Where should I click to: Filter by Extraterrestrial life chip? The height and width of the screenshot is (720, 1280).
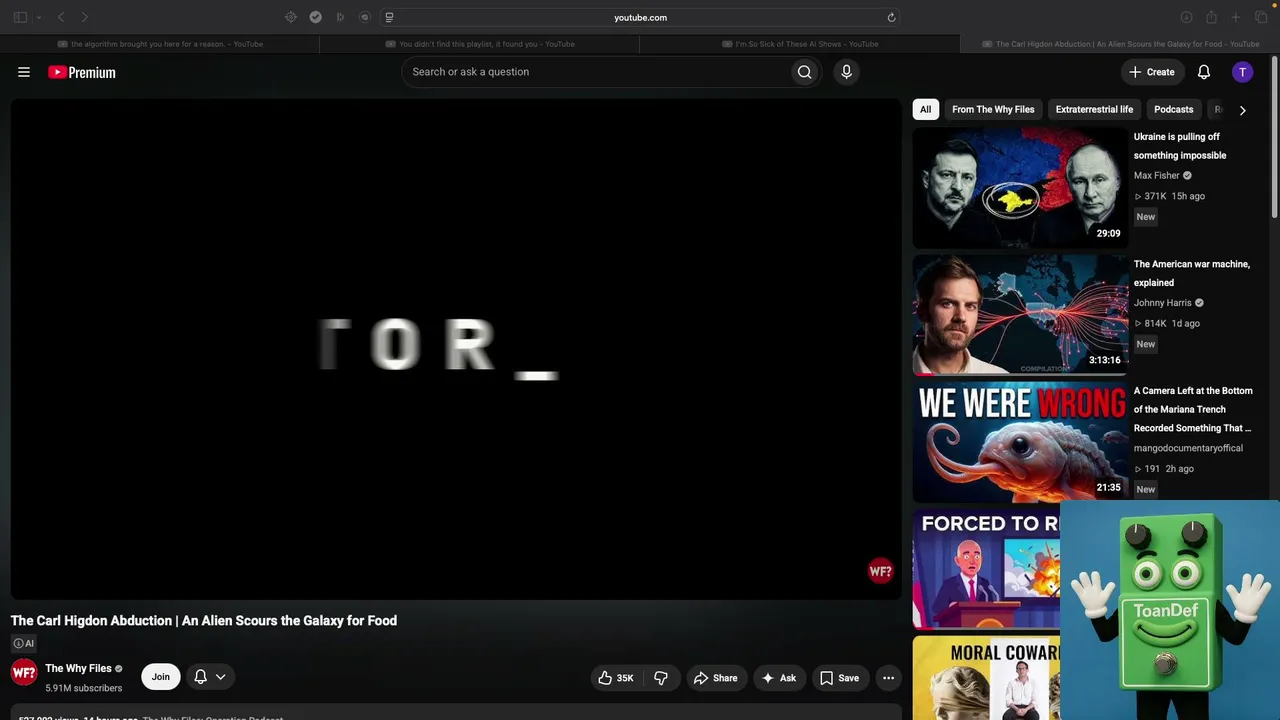click(1094, 110)
